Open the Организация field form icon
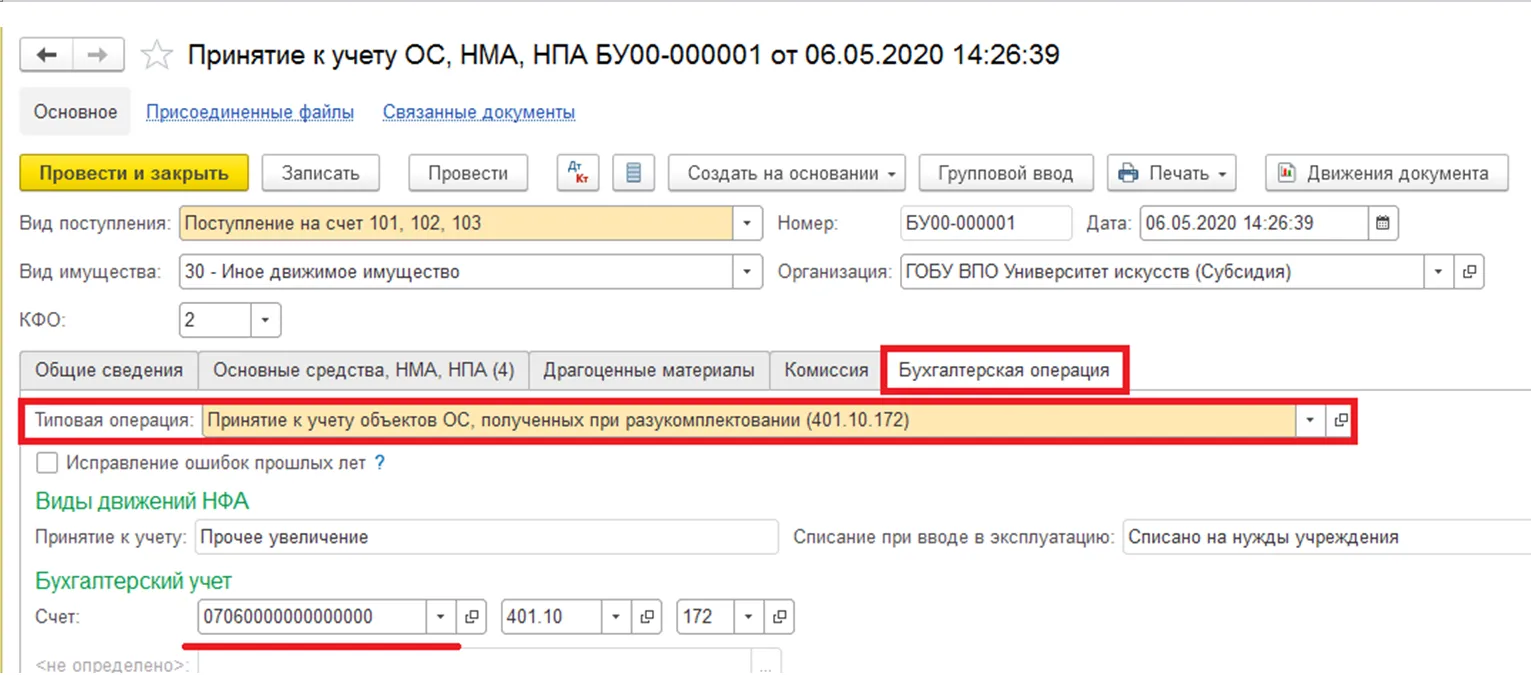Image resolution: width=1531 pixels, height=675 pixels. pyautogui.click(x=1468, y=271)
